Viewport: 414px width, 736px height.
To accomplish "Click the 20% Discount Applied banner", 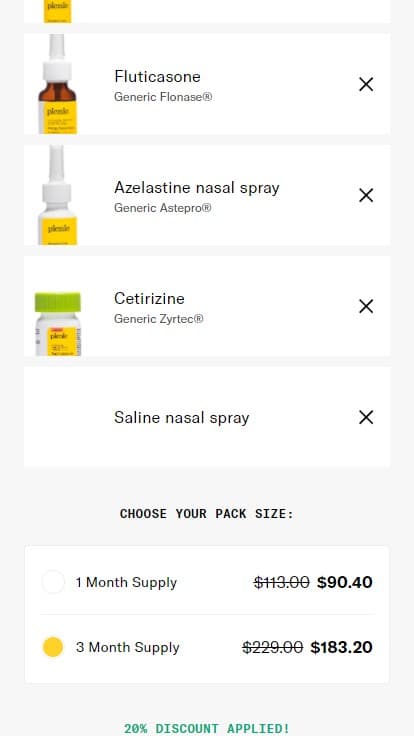I will (207, 728).
